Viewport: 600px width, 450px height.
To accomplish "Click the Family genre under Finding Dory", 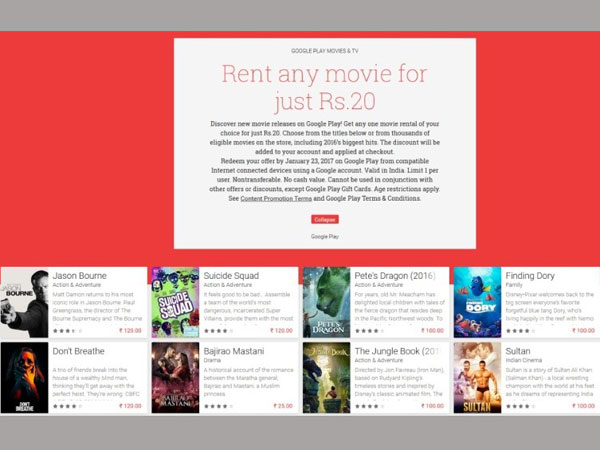I will (514, 285).
